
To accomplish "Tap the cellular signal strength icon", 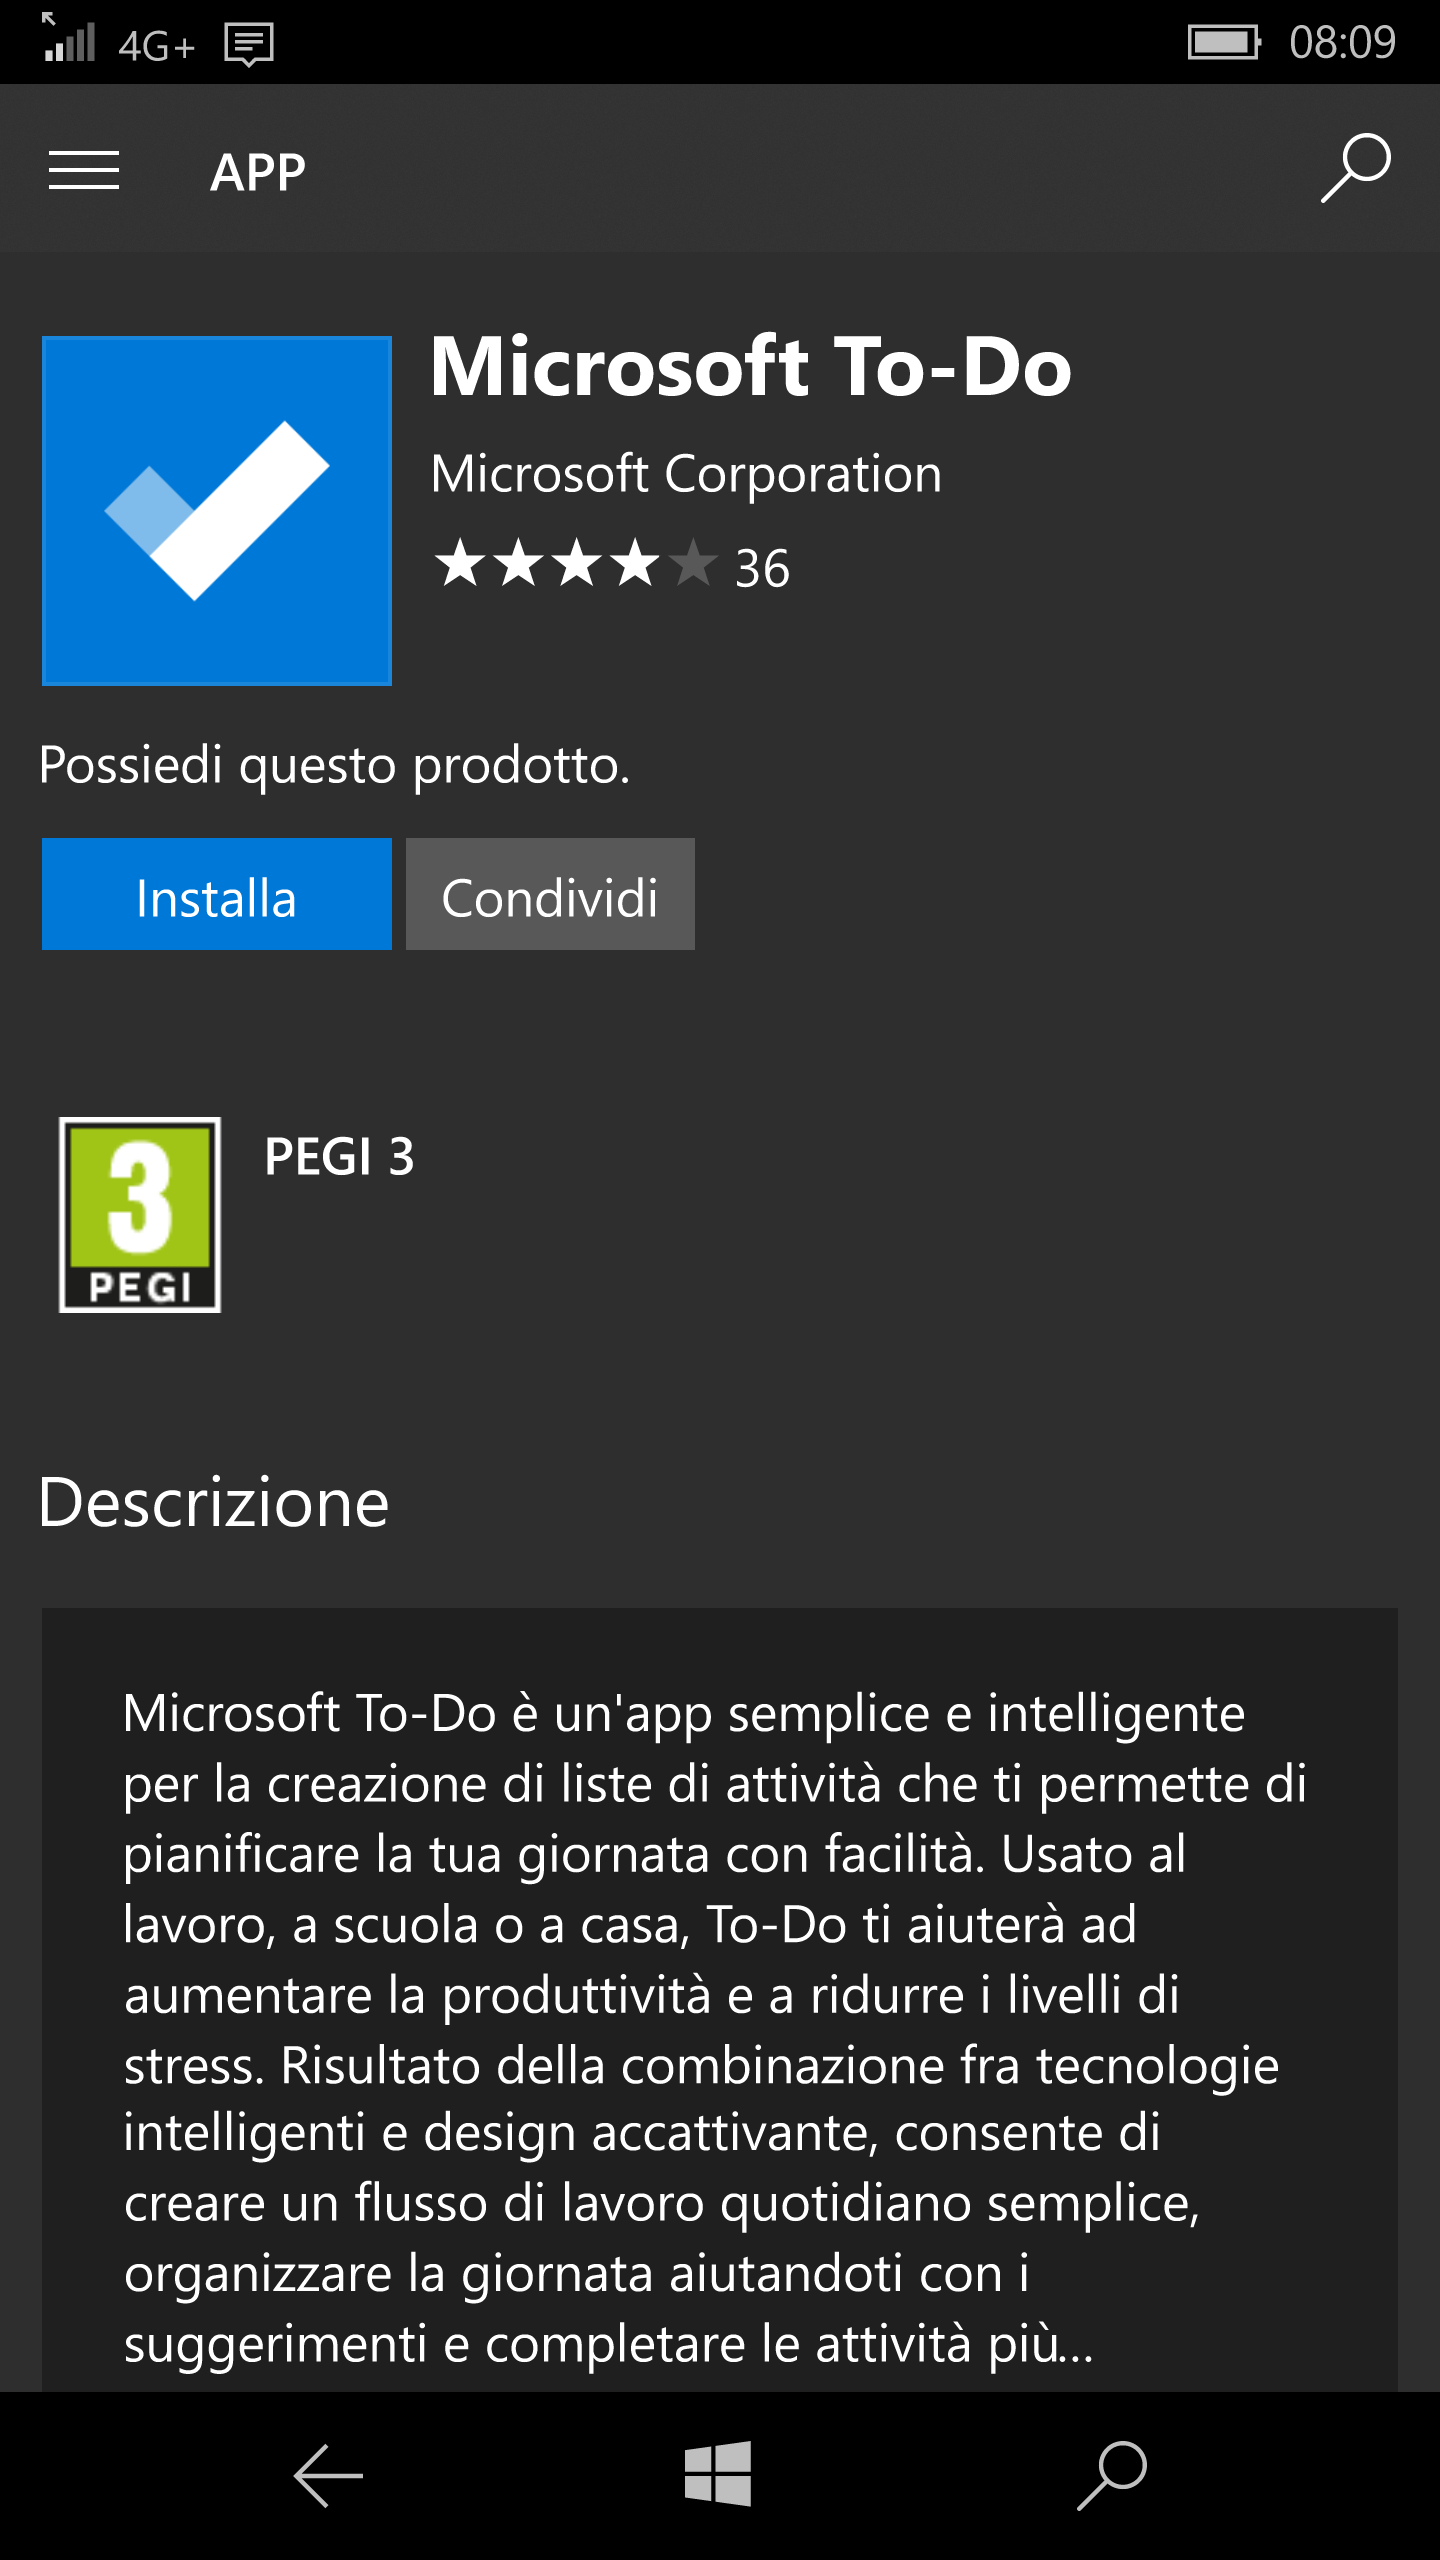I will click(x=68, y=38).
